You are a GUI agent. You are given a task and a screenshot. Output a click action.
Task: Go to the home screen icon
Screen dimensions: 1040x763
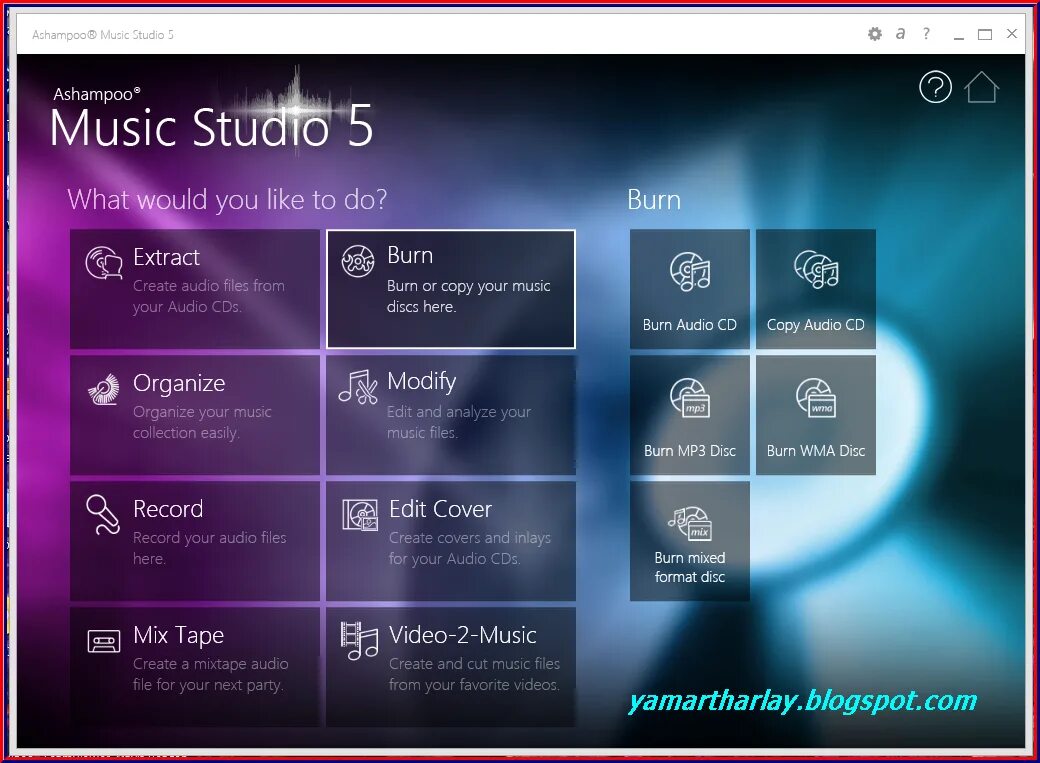[982, 87]
